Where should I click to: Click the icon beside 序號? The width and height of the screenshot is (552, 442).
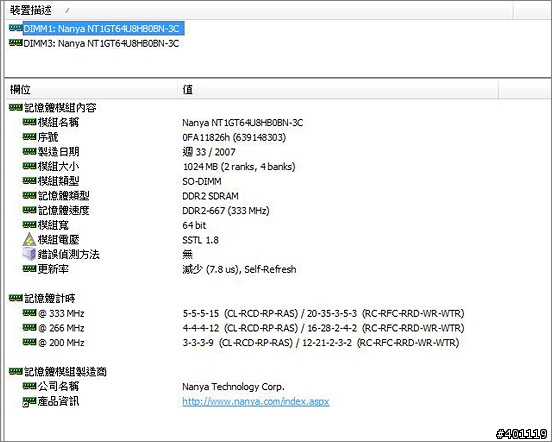point(30,137)
